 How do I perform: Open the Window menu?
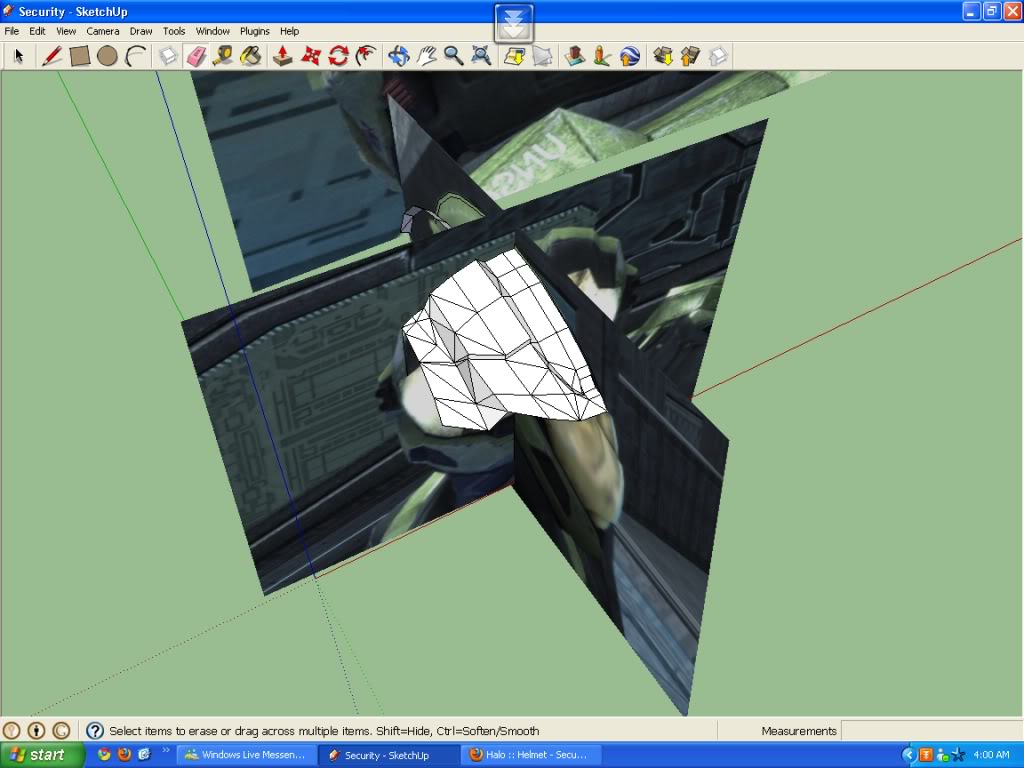(213, 31)
